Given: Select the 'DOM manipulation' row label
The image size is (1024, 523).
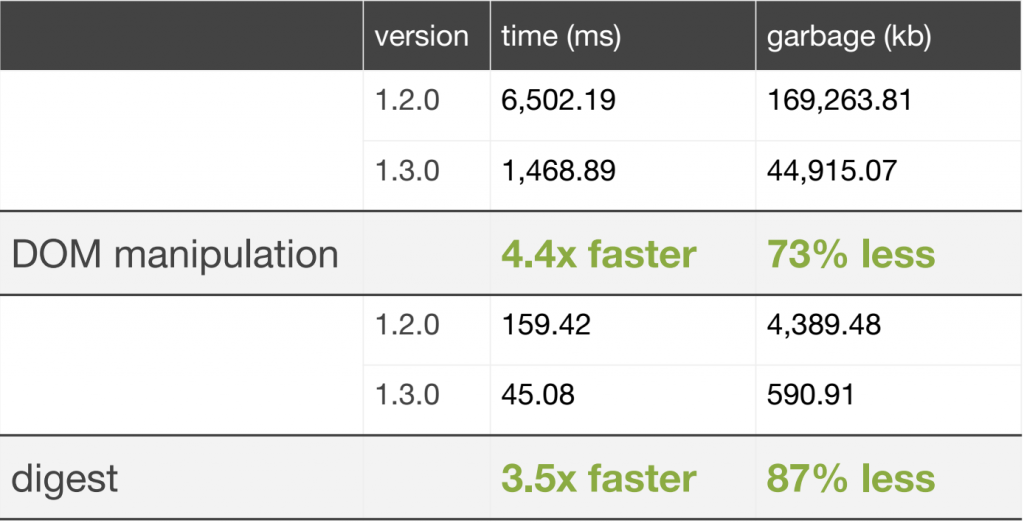Looking at the screenshot, I should tap(175, 254).
